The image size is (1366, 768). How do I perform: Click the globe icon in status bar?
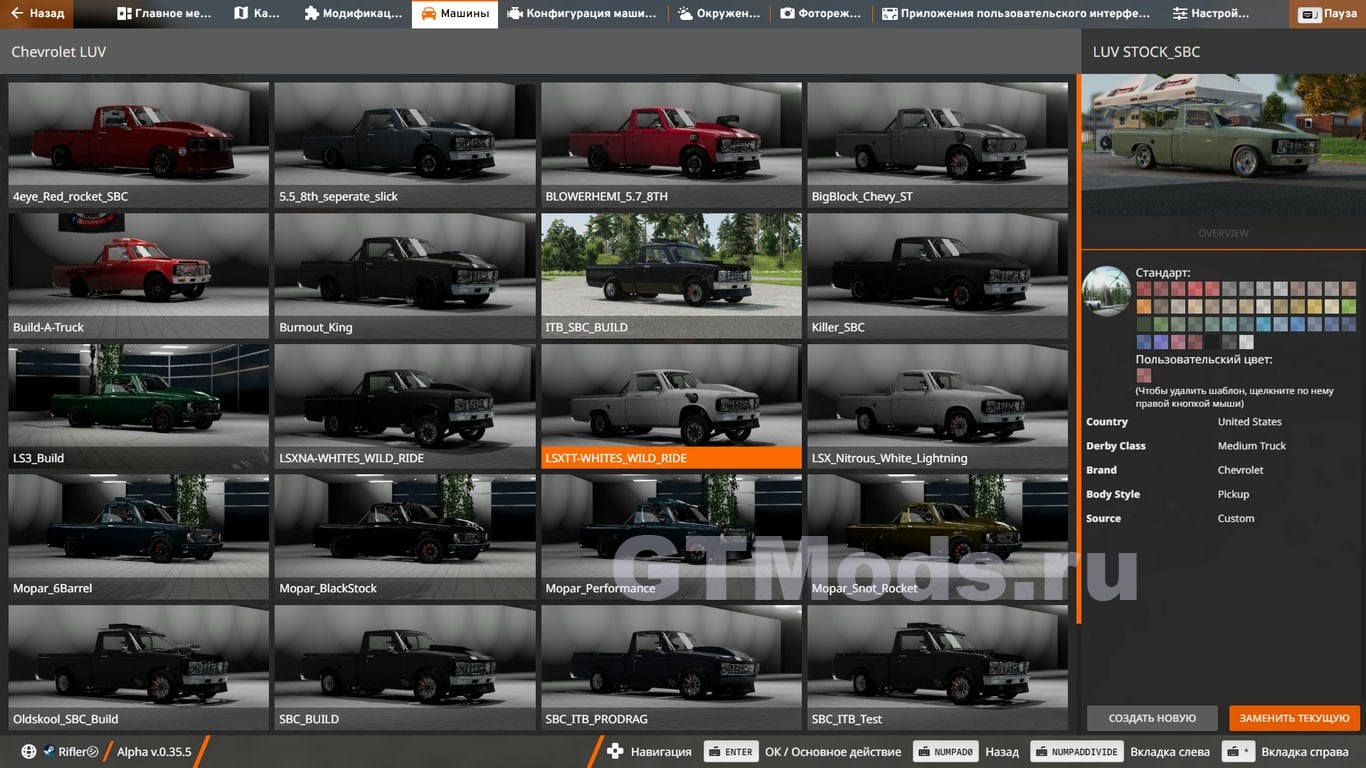(29, 751)
